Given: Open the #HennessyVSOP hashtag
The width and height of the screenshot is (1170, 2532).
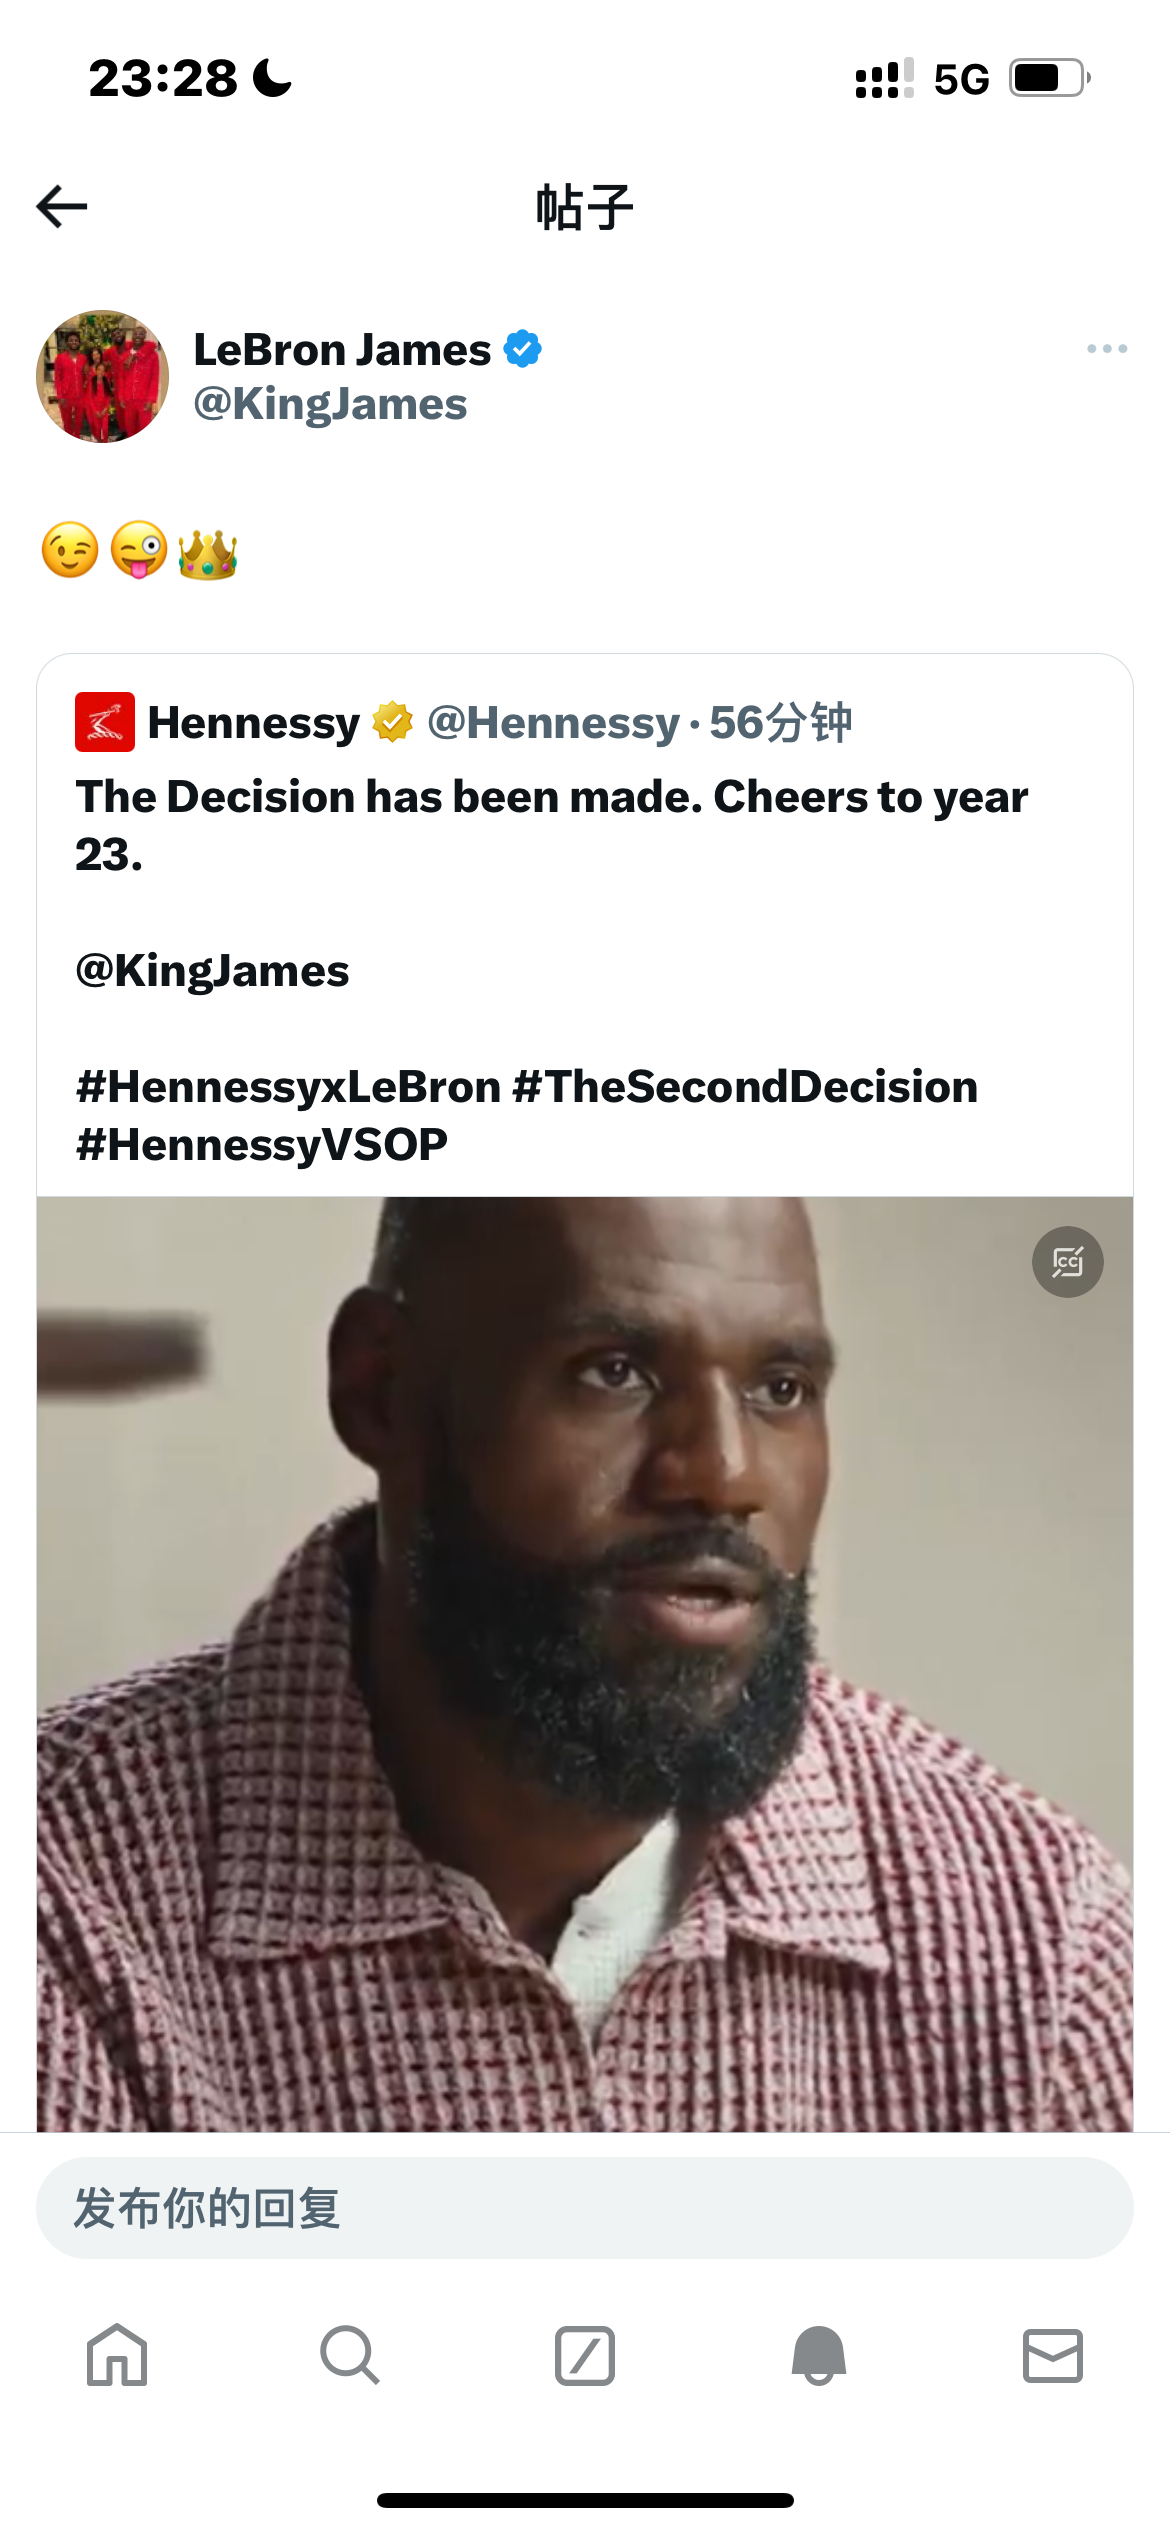Looking at the screenshot, I should coord(262,1145).
